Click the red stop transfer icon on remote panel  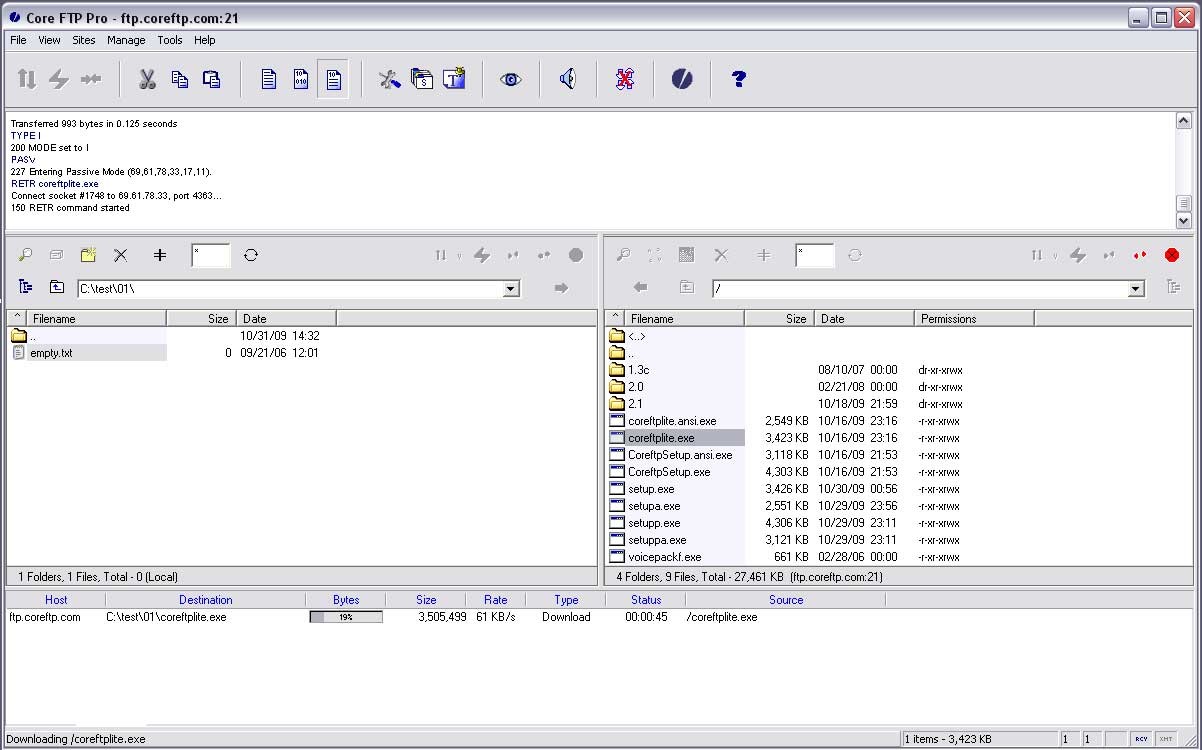coord(1171,255)
